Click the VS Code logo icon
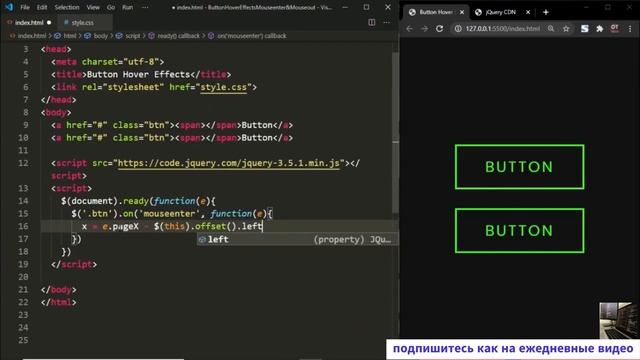This screenshot has height=360, width=640. (9, 7)
